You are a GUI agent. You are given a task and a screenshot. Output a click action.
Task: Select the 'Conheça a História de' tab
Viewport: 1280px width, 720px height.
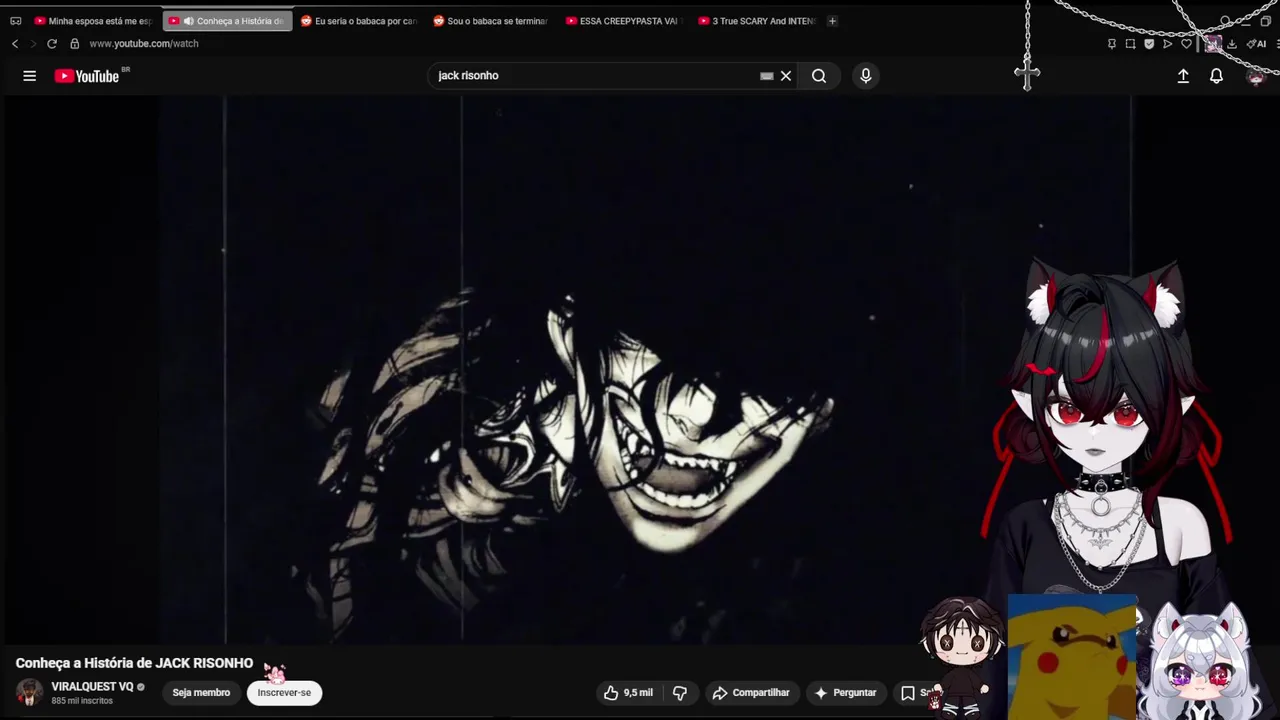(x=227, y=21)
